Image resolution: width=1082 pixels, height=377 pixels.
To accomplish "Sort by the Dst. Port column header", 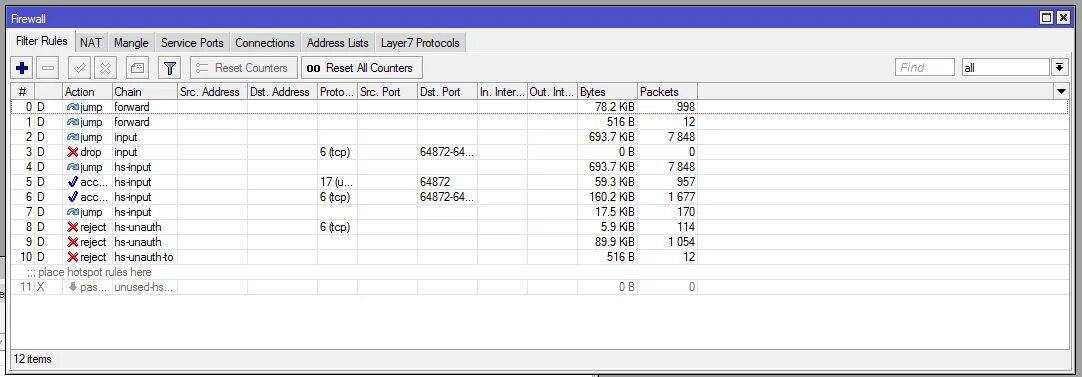I will [447, 92].
